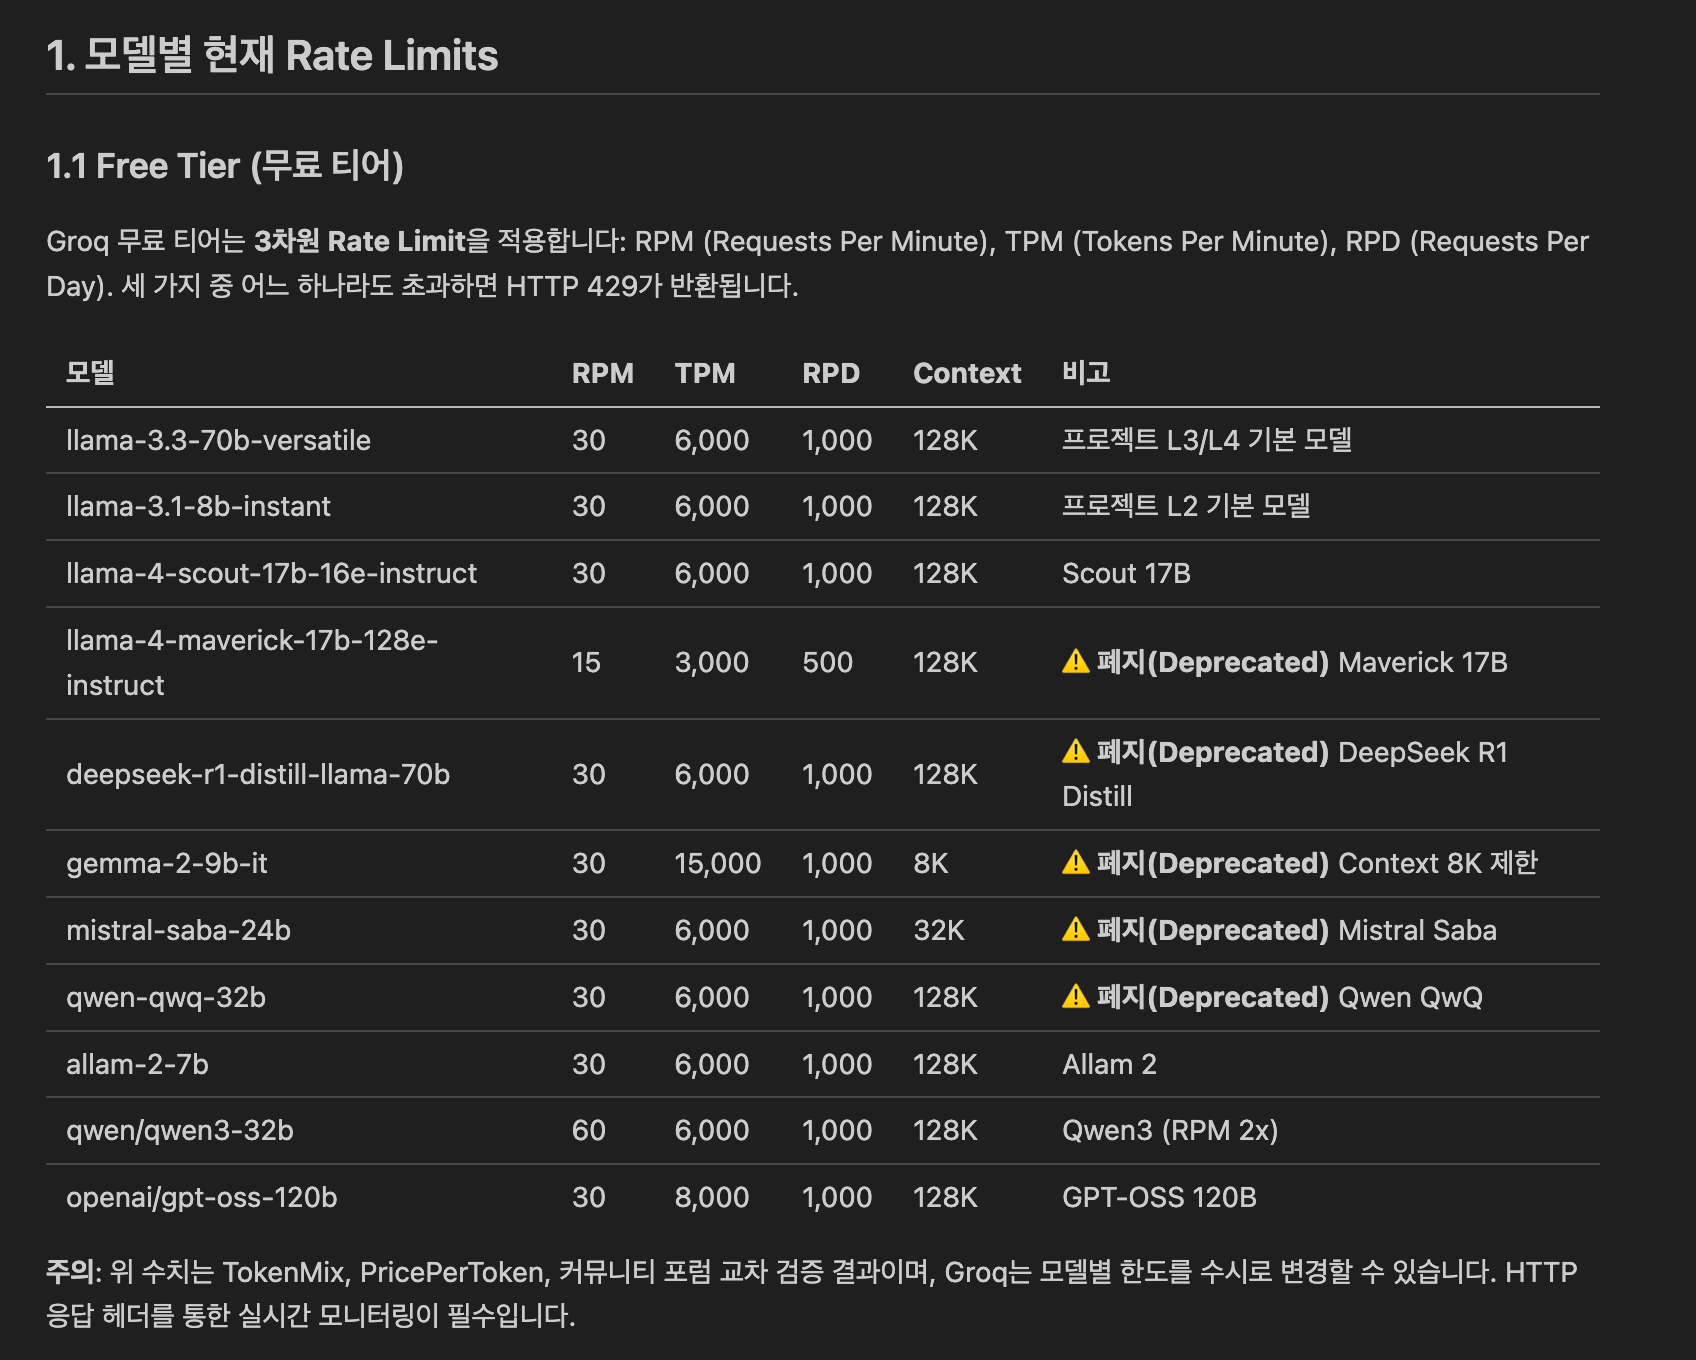Click TPM value '15,000' for gemma-2-9b-it
Image resolution: width=1696 pixels, height=1360 pixels.
coord(718,863)
